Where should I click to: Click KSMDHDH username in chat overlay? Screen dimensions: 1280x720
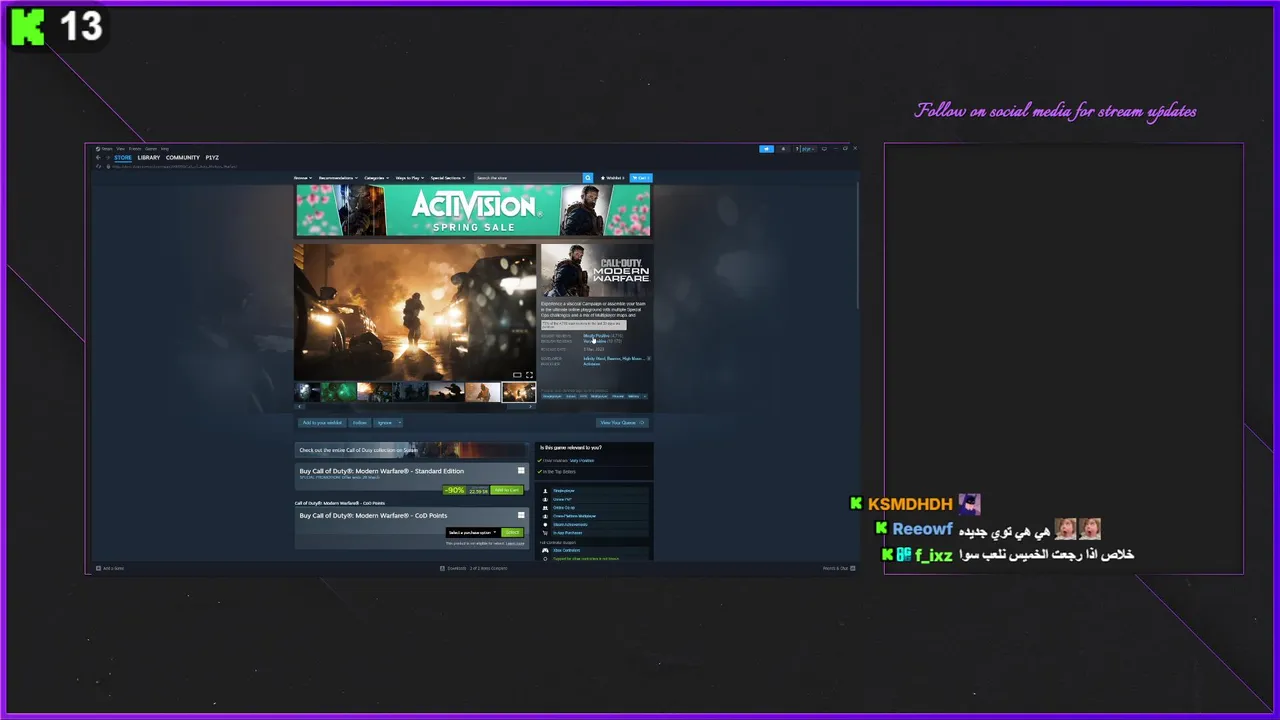click(x=910, y=505)
